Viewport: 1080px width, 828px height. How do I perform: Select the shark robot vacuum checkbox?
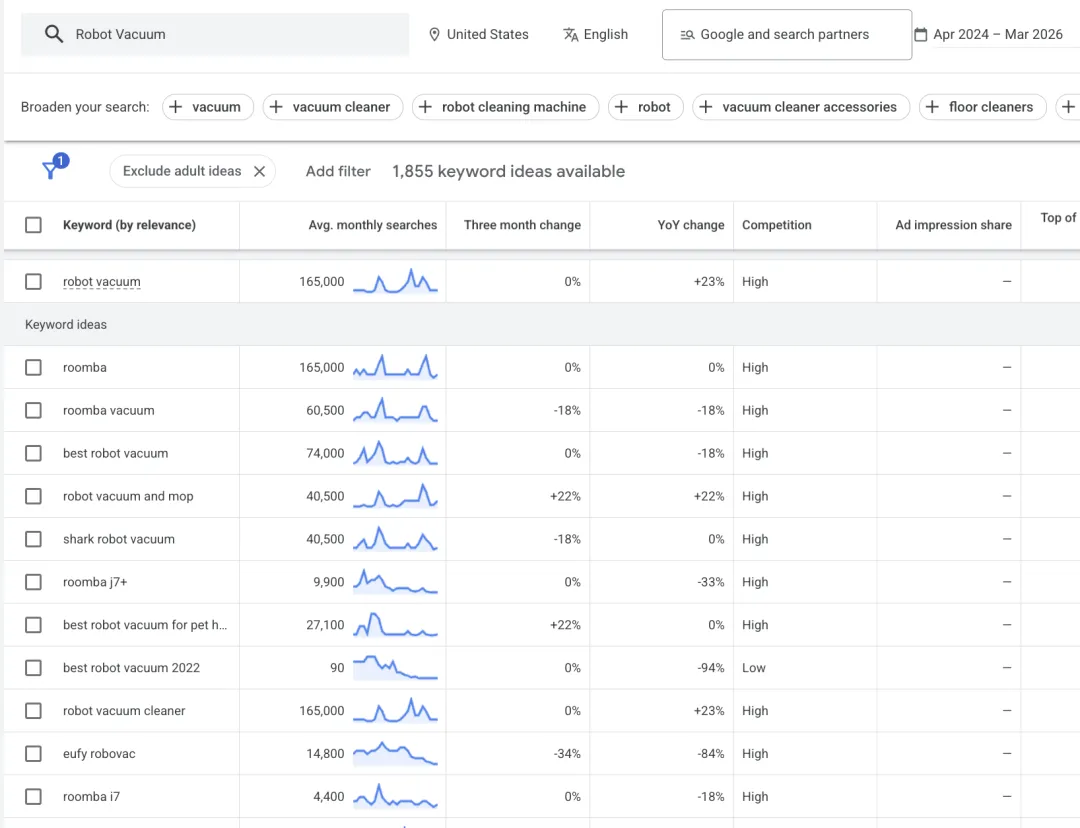pos(33,539)
